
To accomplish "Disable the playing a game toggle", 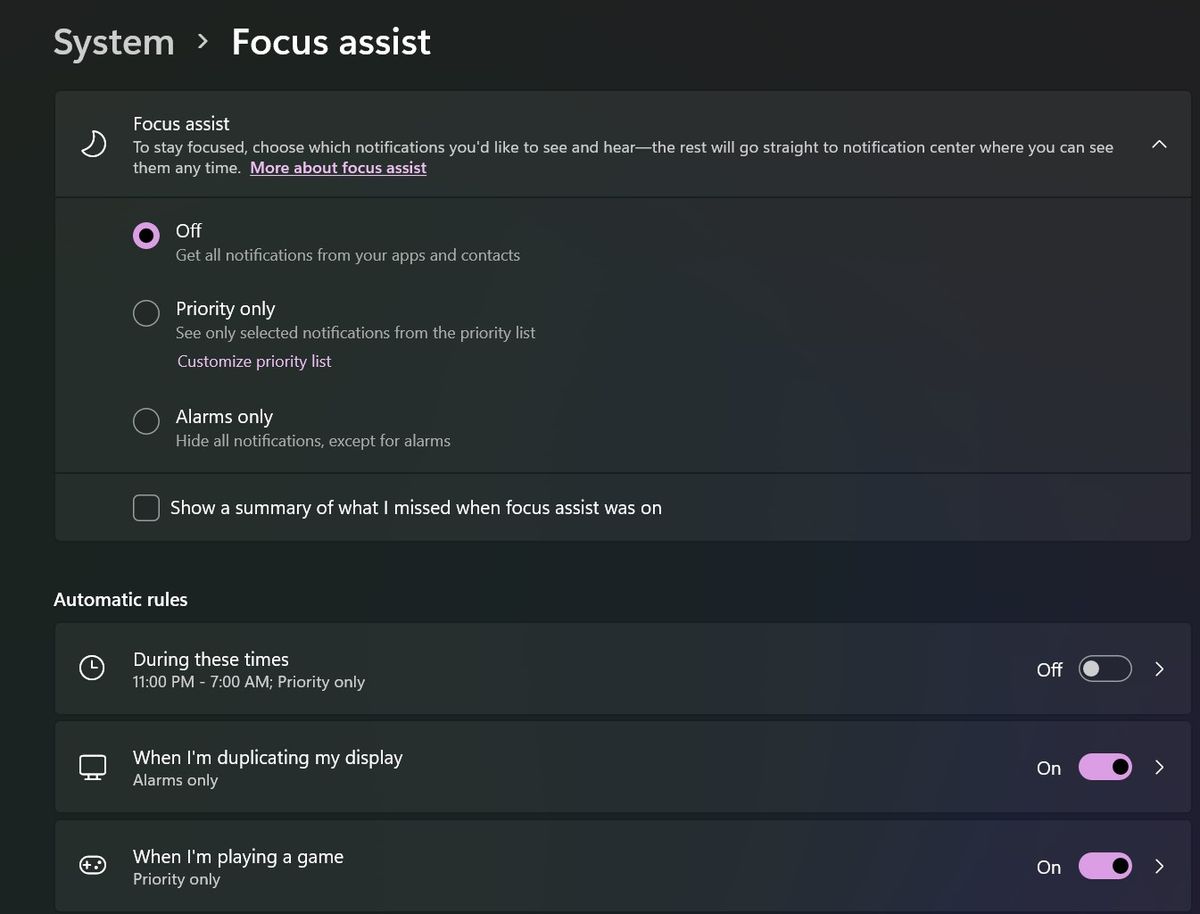I will tap(1104, 866).
